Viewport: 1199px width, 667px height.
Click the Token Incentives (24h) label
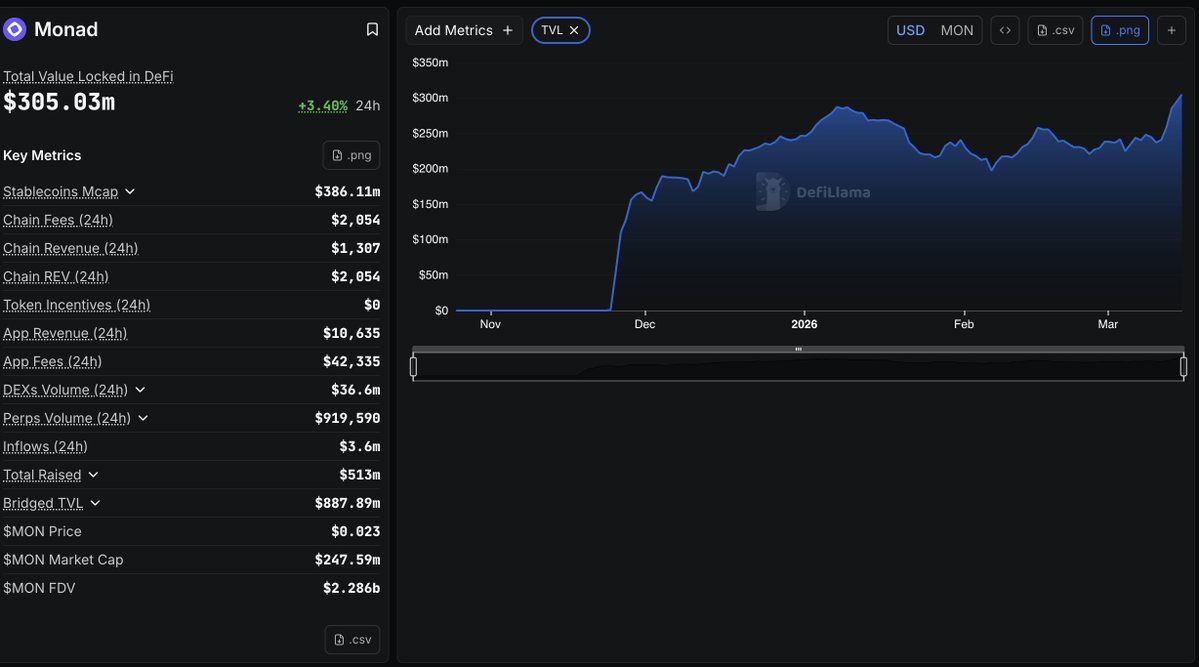point(76,304)
